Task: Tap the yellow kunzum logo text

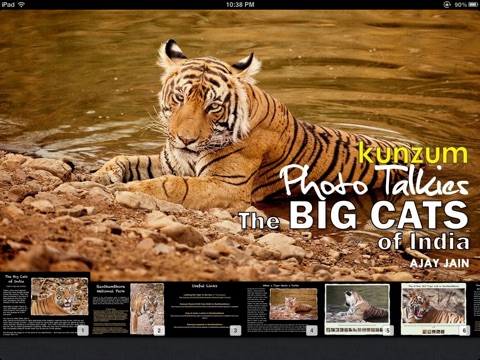Action: pos(413,154)
